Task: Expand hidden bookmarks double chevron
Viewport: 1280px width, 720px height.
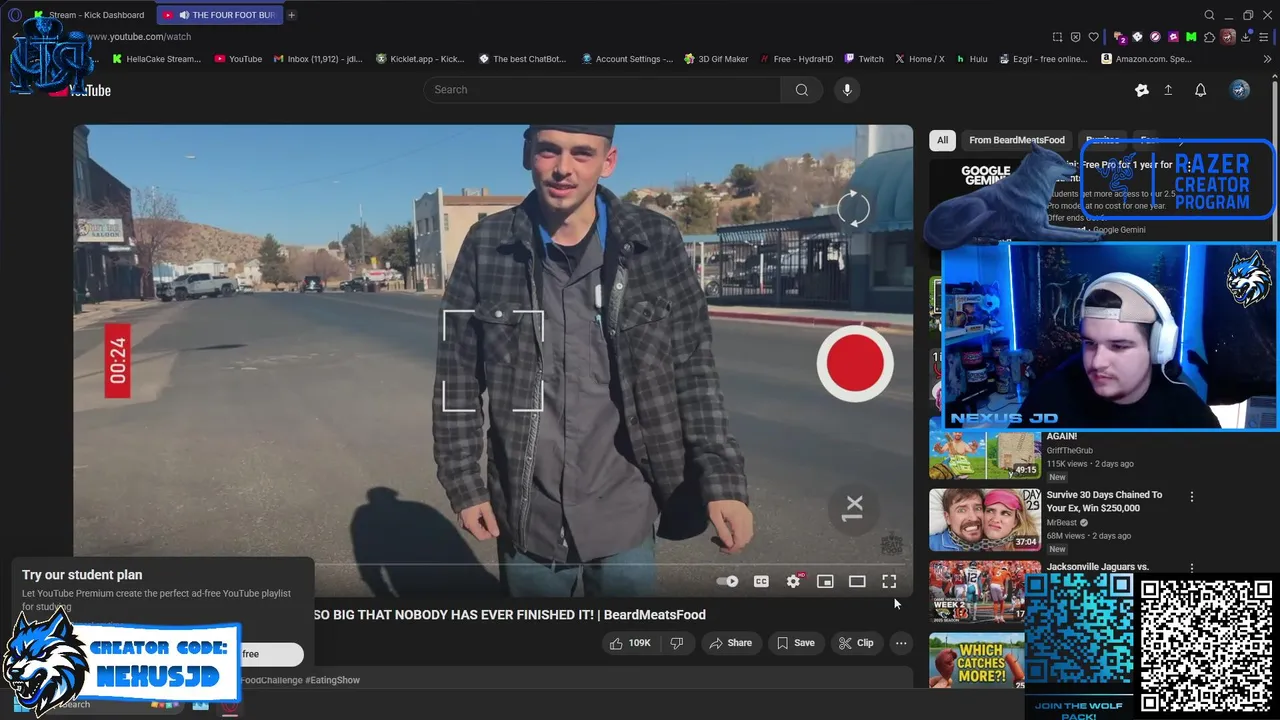Action: coord(1267,59)
